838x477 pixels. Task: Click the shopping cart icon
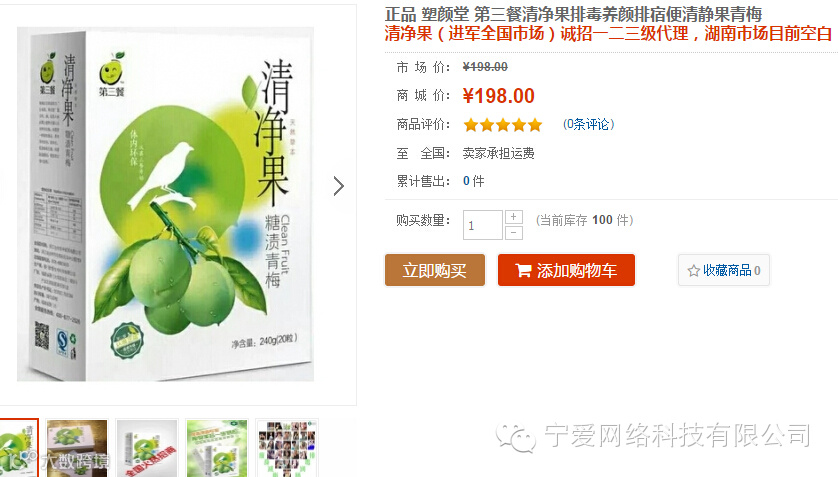tap(523, 270)
